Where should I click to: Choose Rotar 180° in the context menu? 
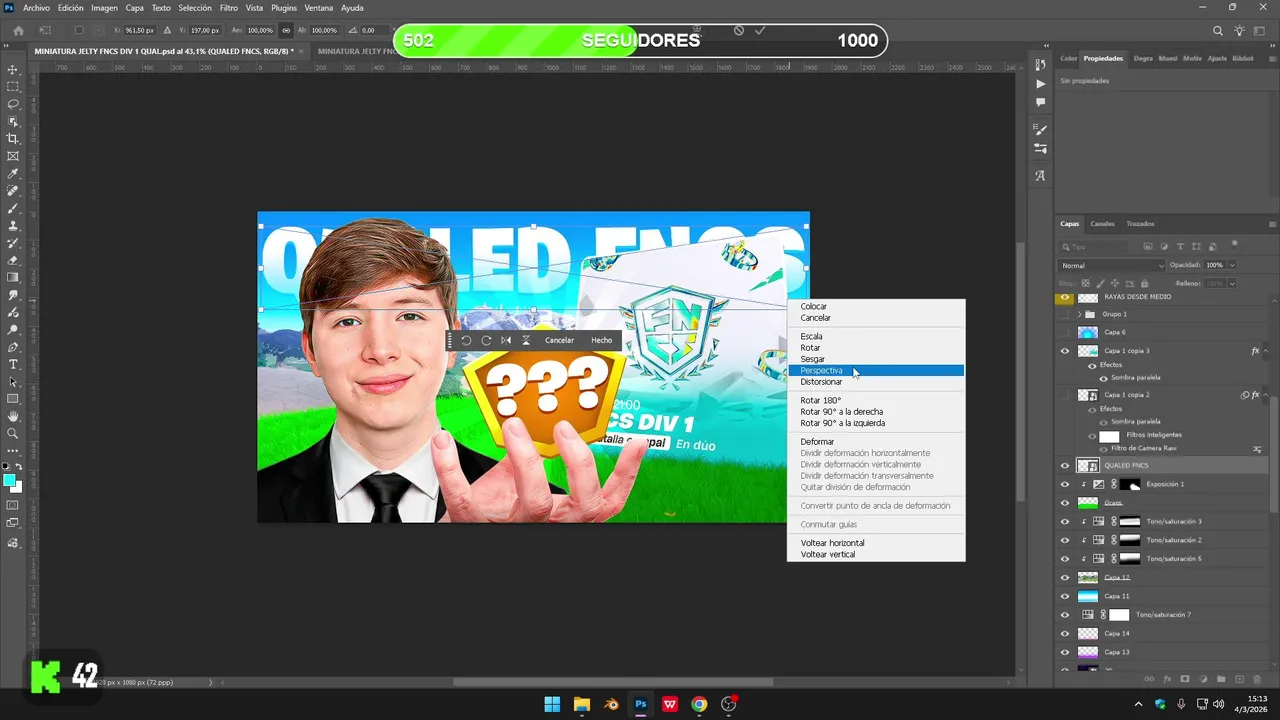[875, 400]
